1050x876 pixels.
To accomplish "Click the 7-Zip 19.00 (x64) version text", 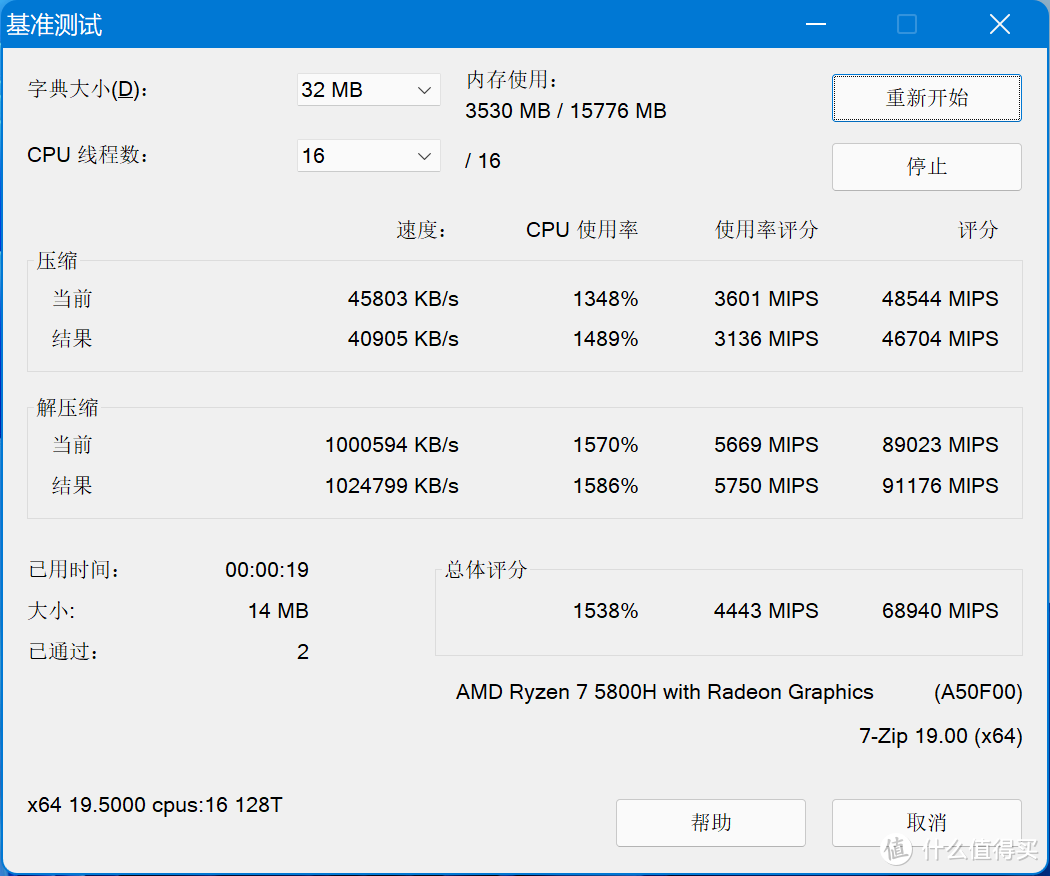I will pos(940,736).
